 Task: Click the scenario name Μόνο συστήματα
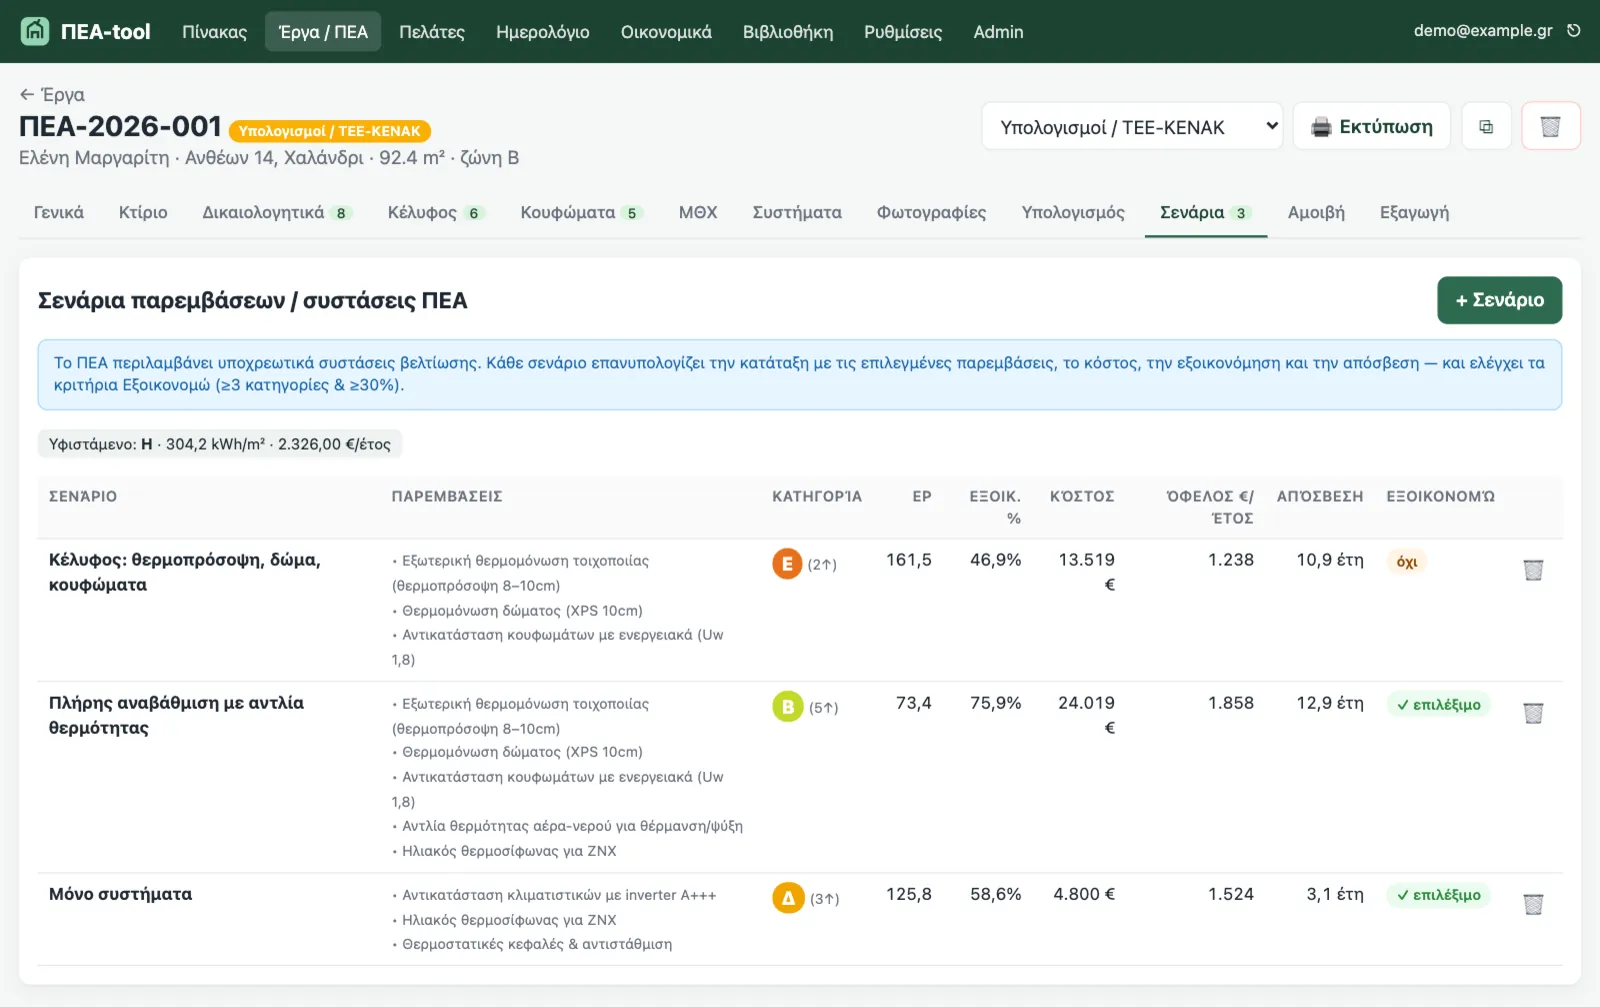pyautogui.click(x=120, y=894)
